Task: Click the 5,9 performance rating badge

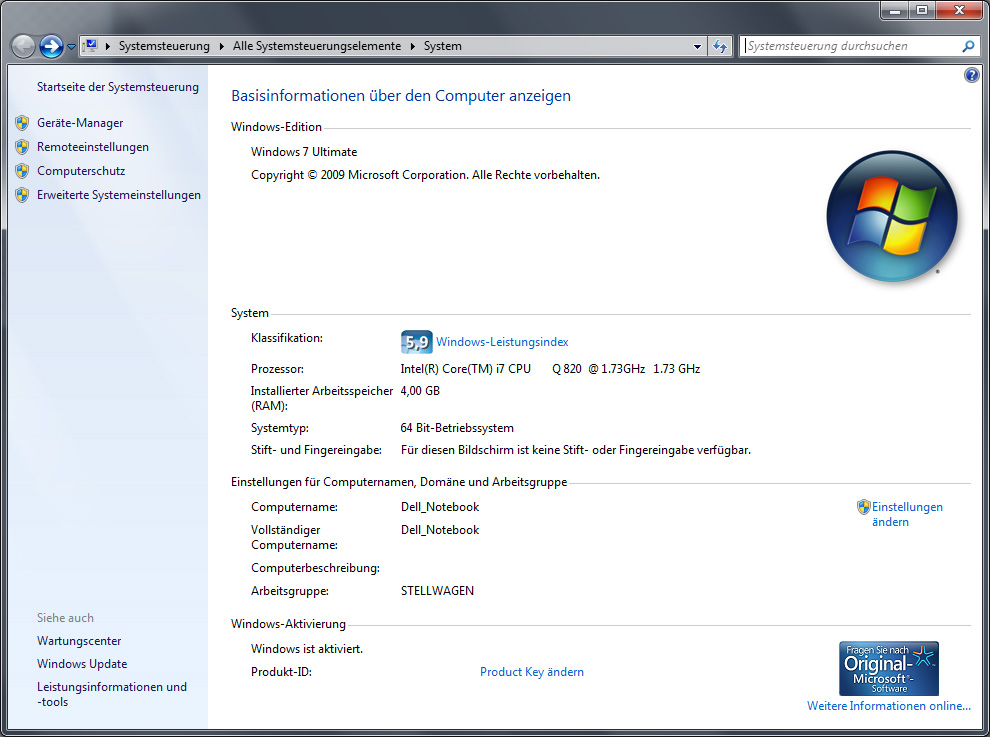Action: [417, 342]
